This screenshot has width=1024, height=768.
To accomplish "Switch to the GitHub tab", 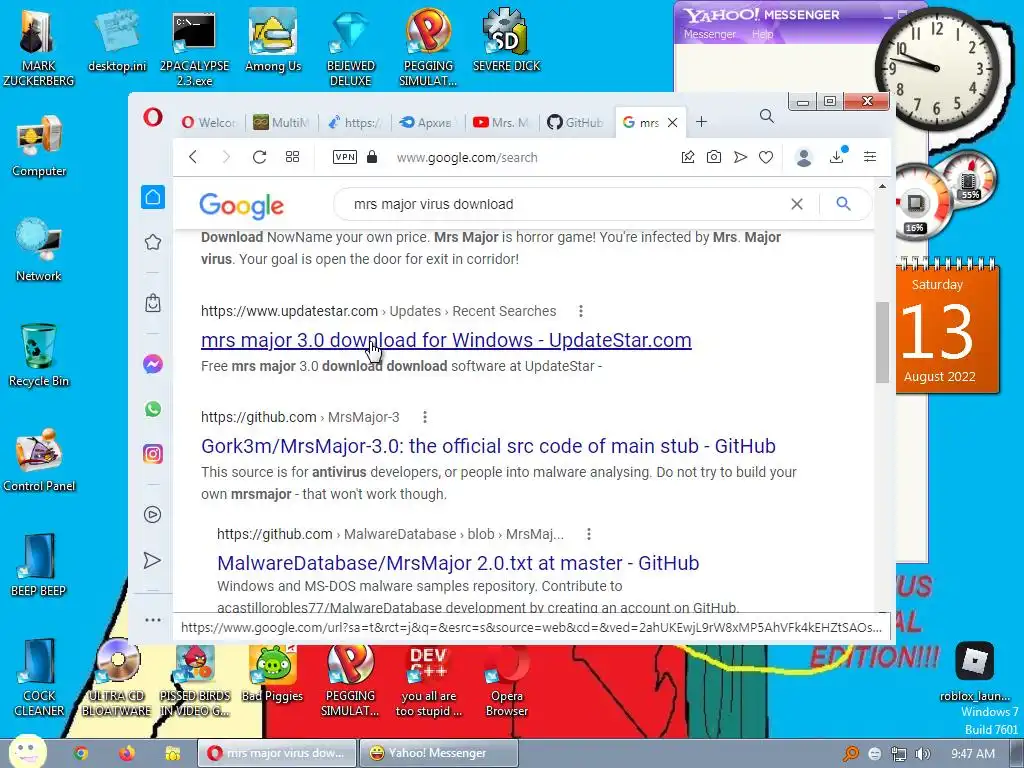I will (x=575, y=122).
